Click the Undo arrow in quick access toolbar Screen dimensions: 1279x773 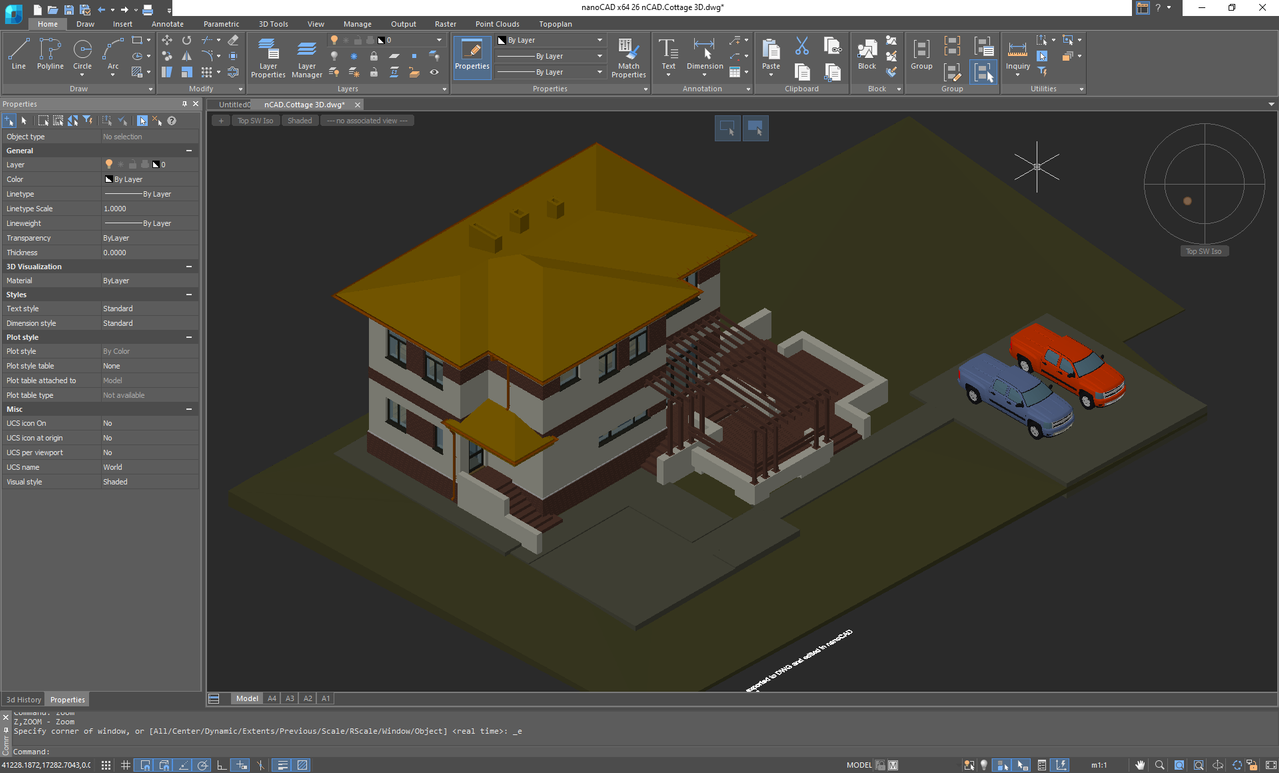(101, 10)
